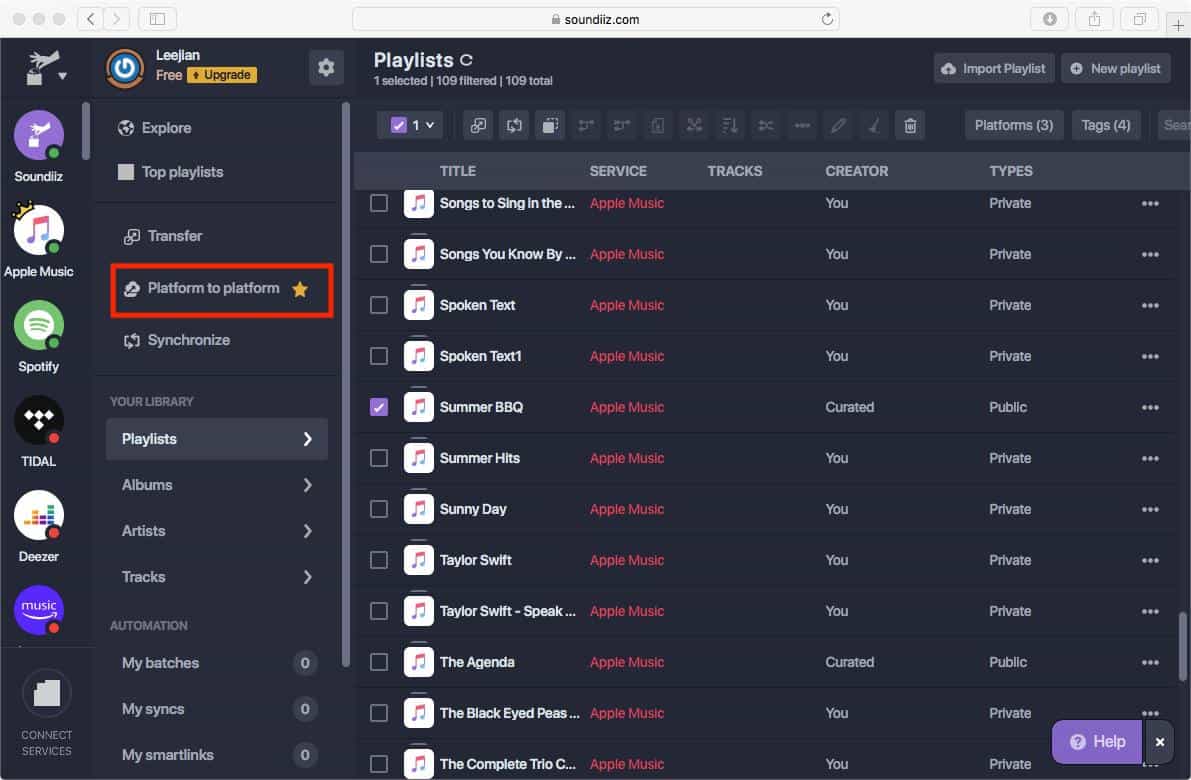
Task: Uncheck the Summer BBQ playlist checkbox
Action: [x=378, y=407]
